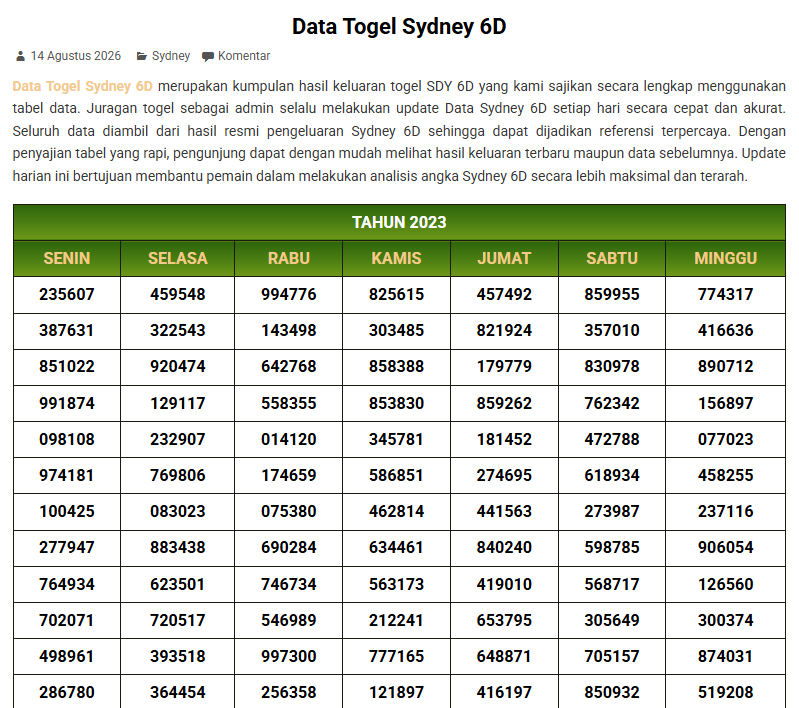Screen dimensions: 799x708
Task: Click the number 416636
Action: pos(725,331)
